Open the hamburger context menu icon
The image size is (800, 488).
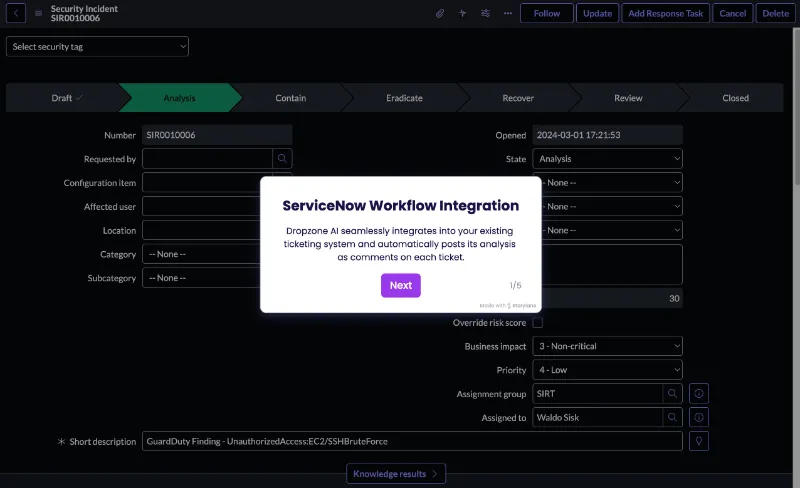(38, 13)
